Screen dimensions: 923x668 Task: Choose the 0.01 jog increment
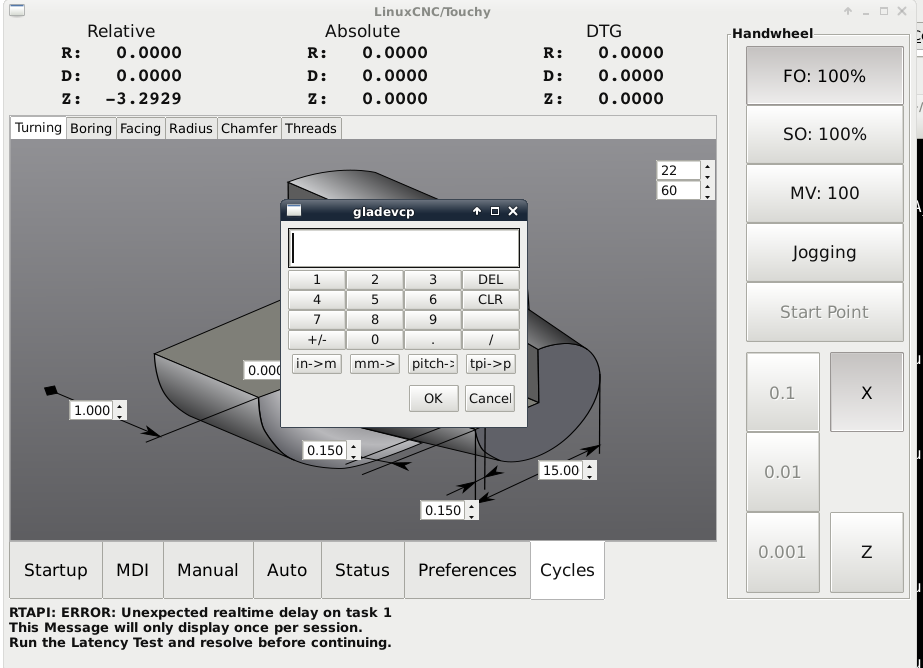[x=782, y=472]
